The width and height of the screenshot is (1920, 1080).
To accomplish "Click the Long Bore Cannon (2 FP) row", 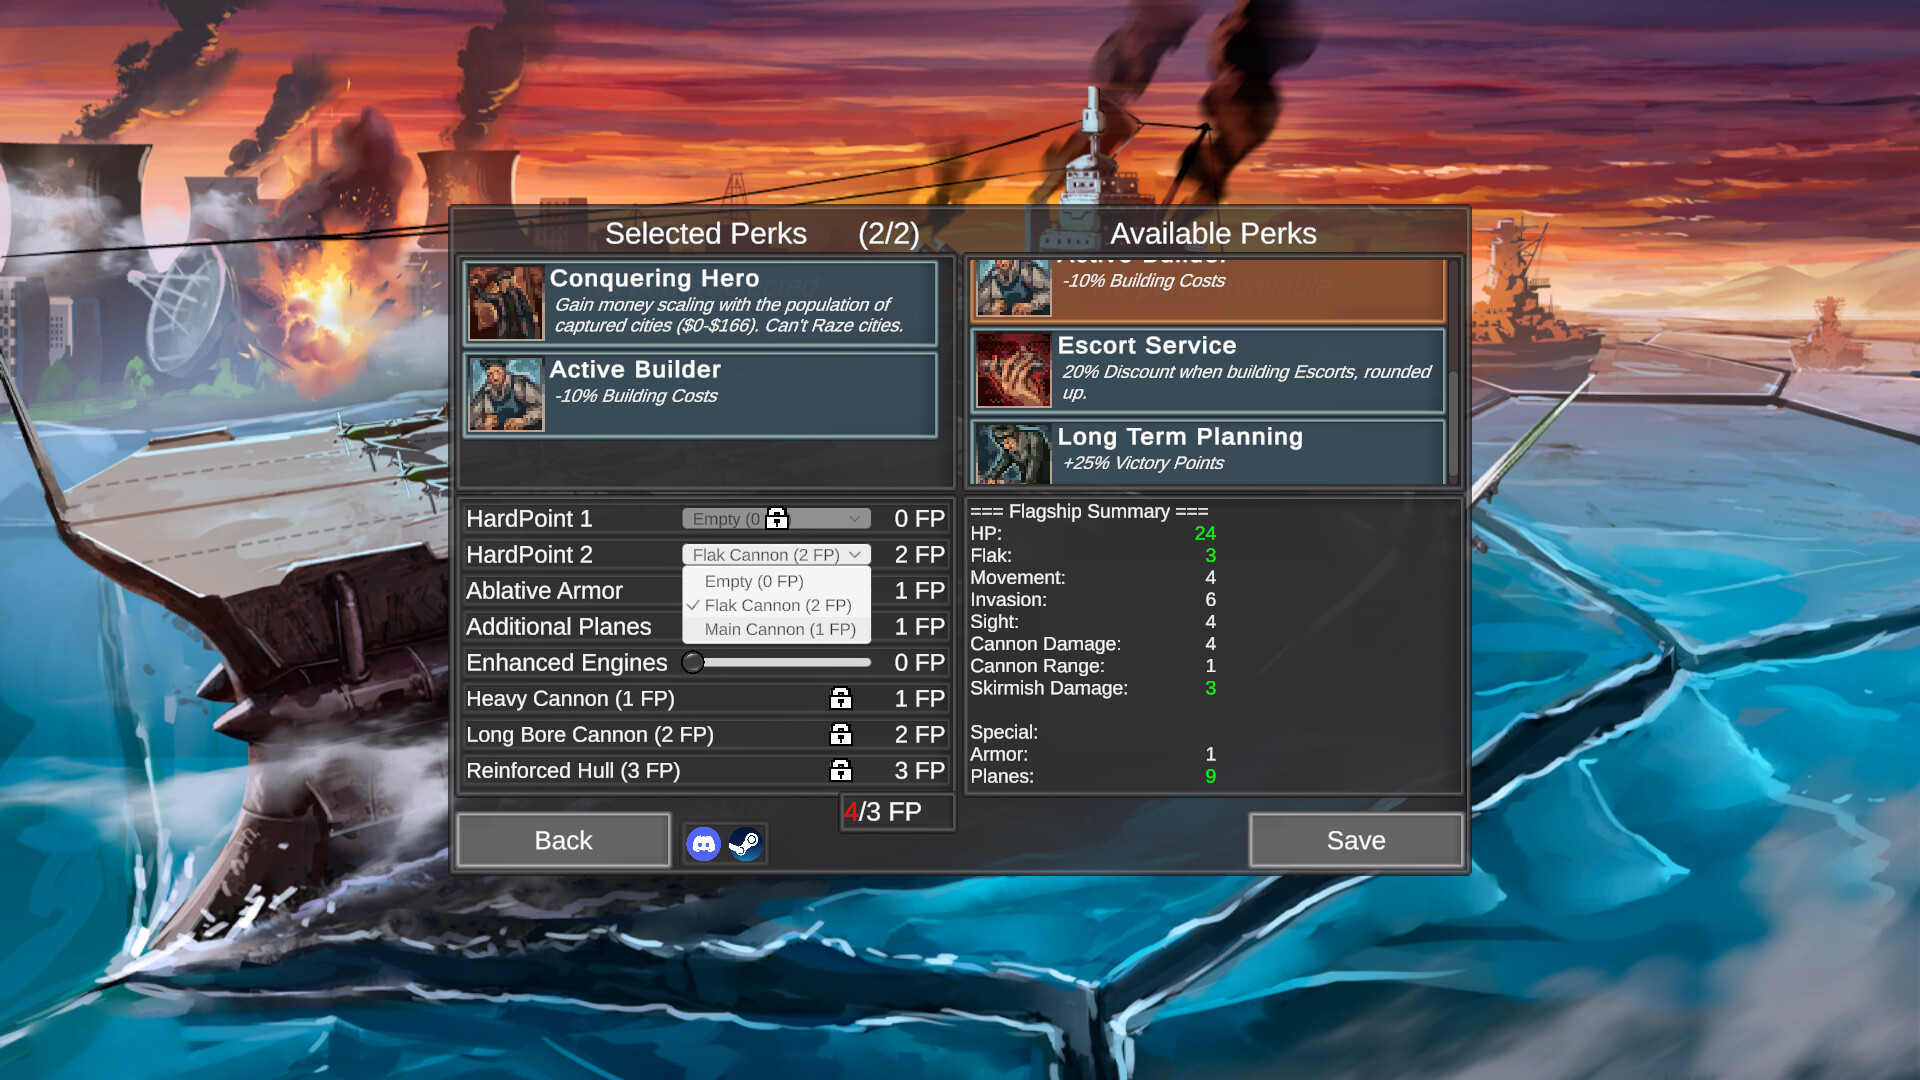I will click(x=705, y=734).
